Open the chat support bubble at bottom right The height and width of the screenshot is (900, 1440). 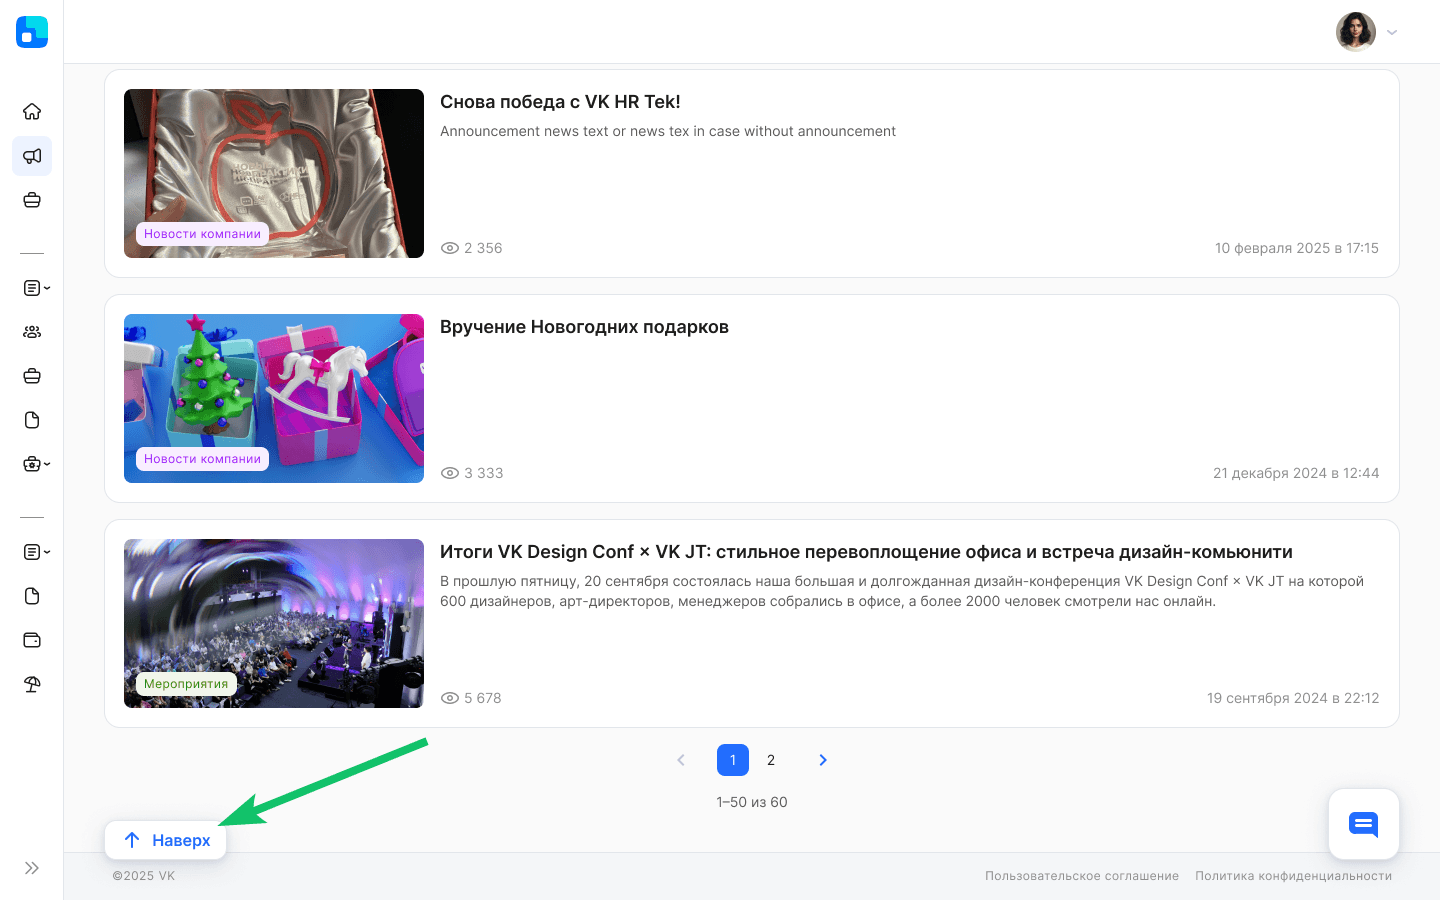click(1363, 824)
